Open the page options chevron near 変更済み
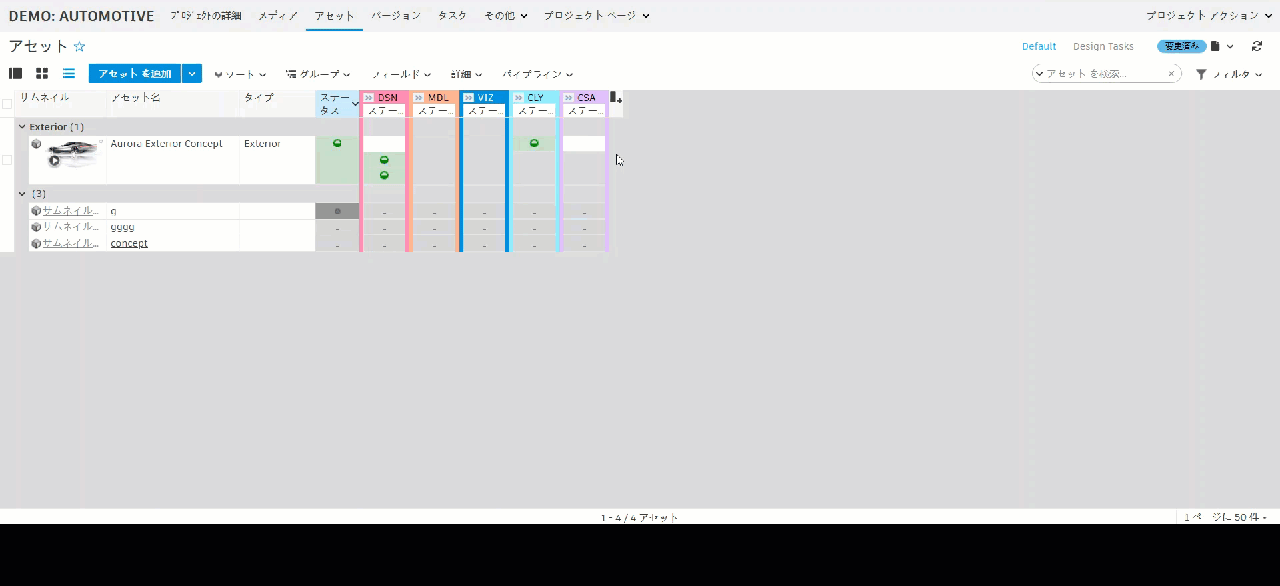The height and width of the screenshot is (586, 1280). click(x=1231, y=47)
